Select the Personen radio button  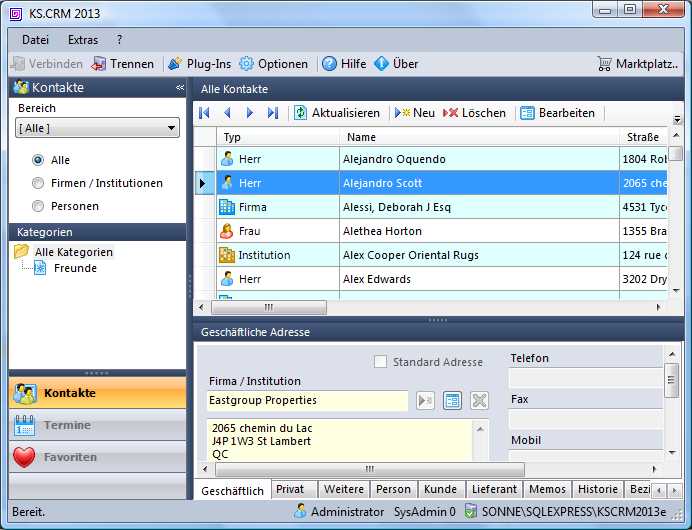(x=38, y=206)
